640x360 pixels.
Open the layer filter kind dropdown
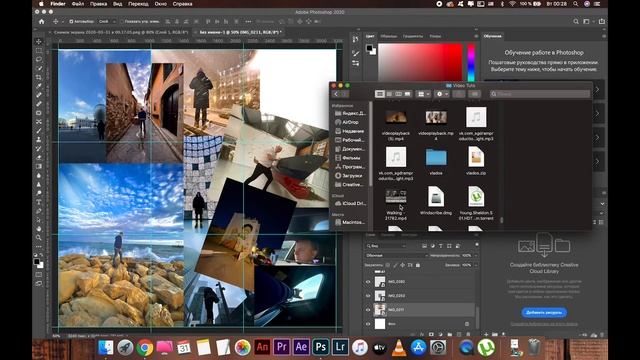(386, 246)
